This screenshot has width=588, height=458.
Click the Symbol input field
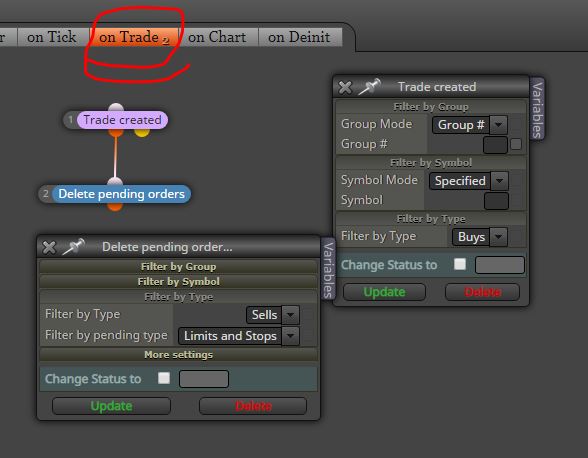[496, 201]
